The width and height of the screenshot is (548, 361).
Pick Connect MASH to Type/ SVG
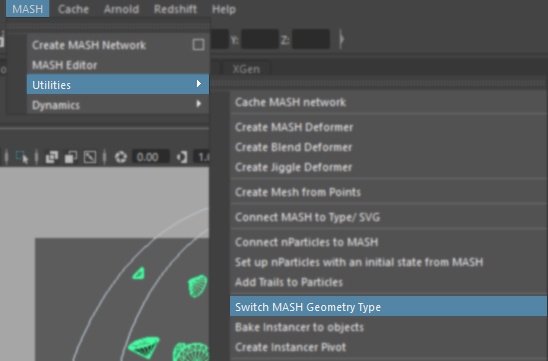pos(388,217)
